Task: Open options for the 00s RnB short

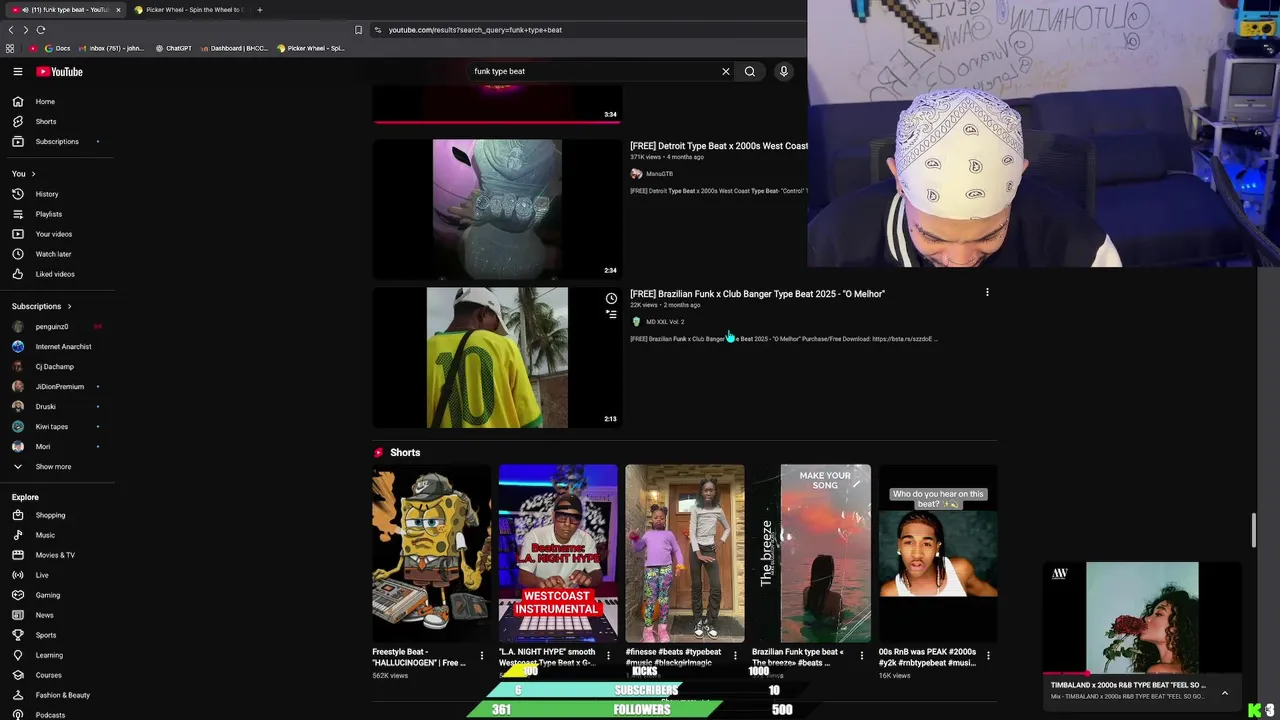Action: (x=988, y=656)
